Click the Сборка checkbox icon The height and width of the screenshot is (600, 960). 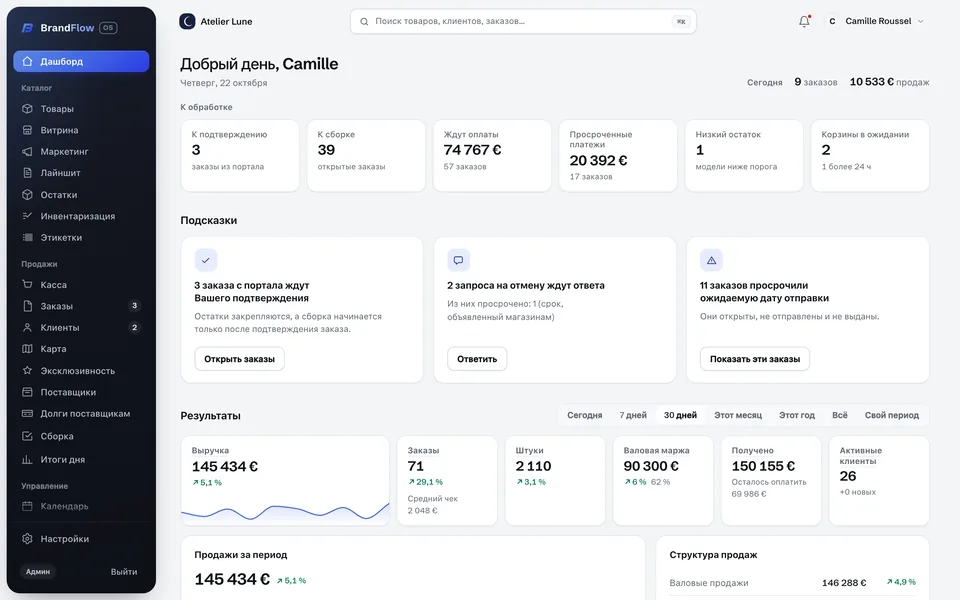(27, 436)
